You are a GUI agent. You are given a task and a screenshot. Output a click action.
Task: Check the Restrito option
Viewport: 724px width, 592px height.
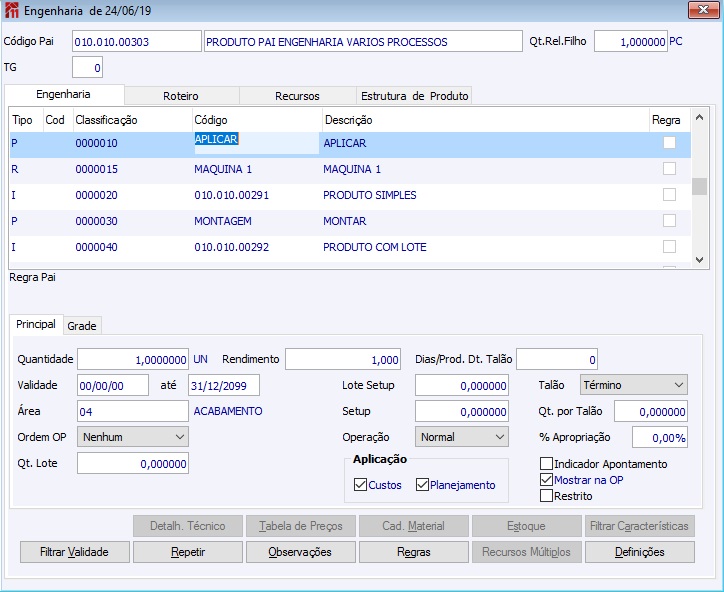coord(546,496)
